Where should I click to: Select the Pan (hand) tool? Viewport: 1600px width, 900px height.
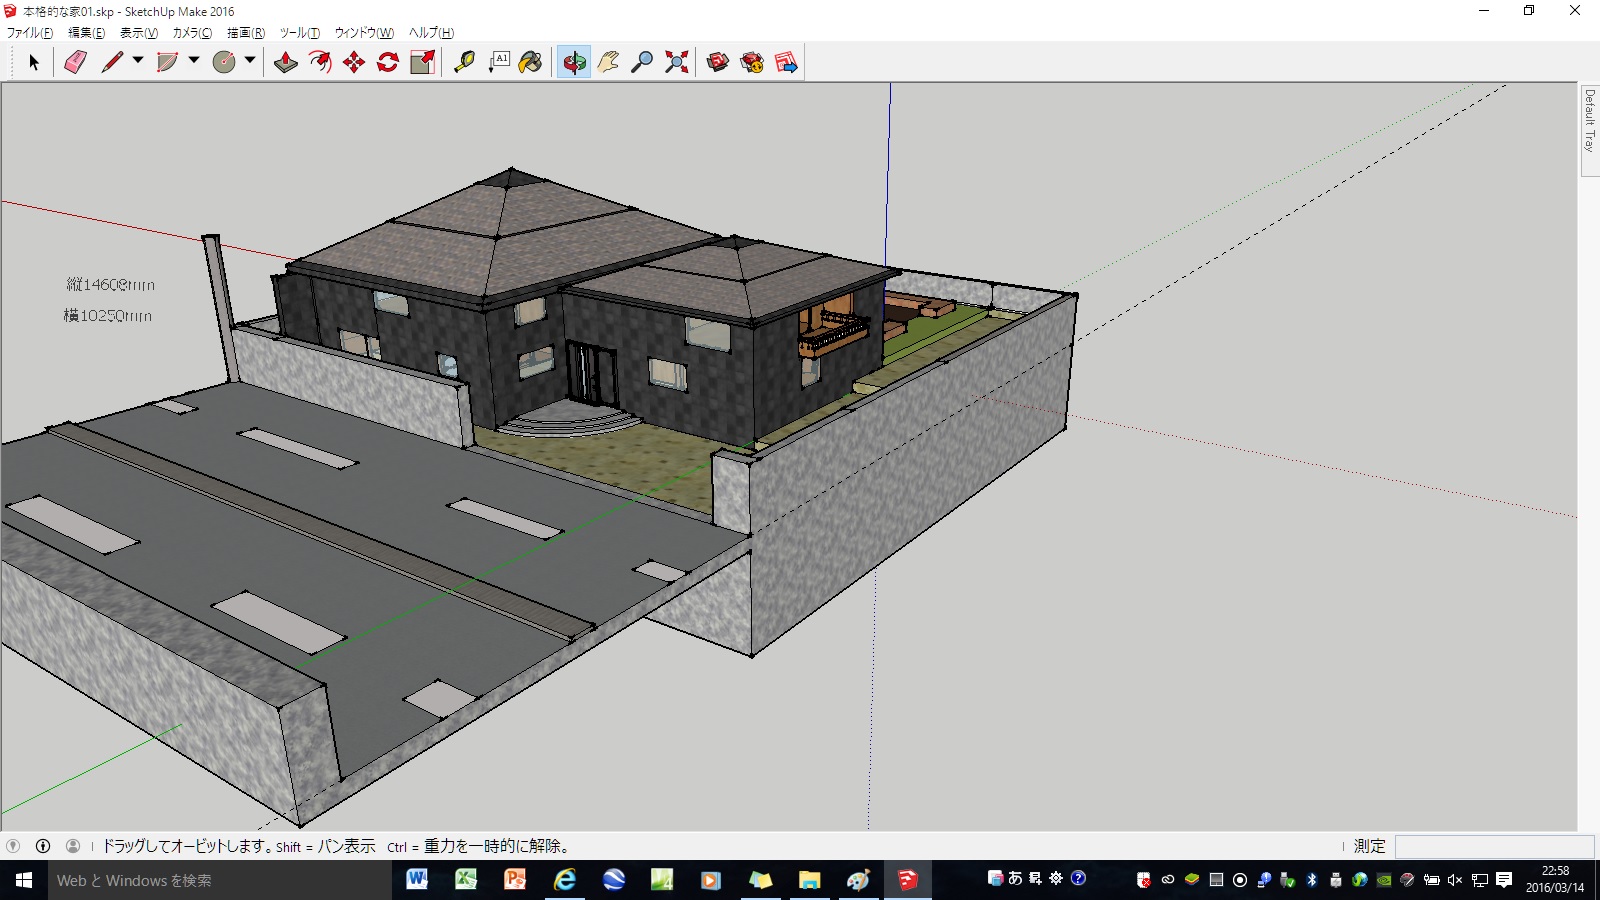point(607,62)
